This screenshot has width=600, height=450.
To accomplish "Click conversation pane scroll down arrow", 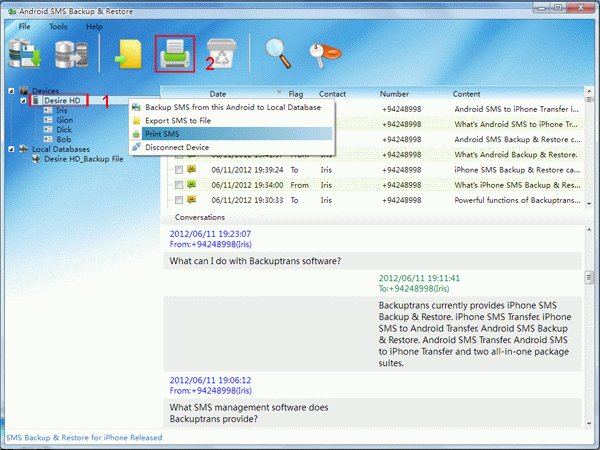I will [x=589, y=424].
